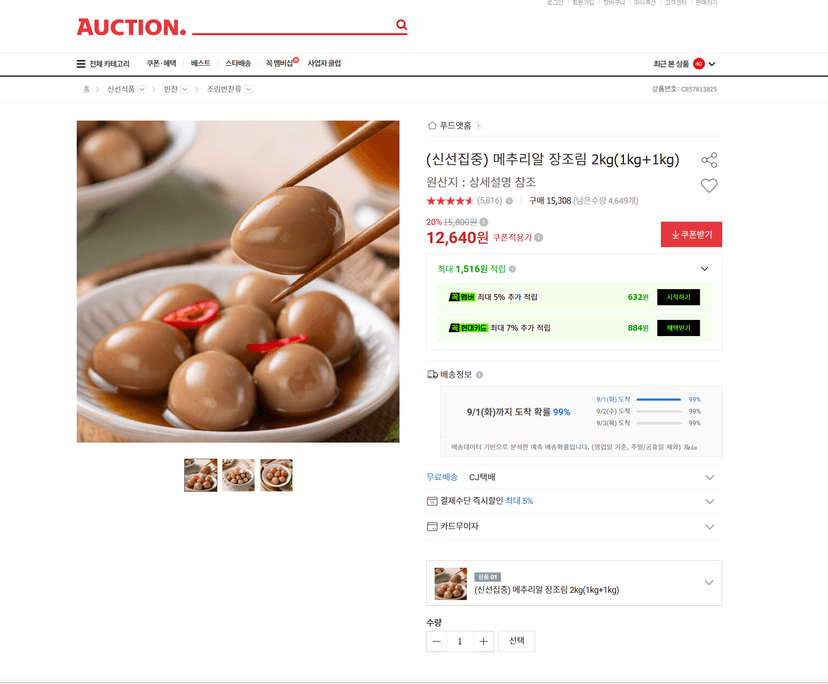Click the red search magnifier icon
Image resolution: width=828 pixels, height=684 pixels.
click(401, 25)
